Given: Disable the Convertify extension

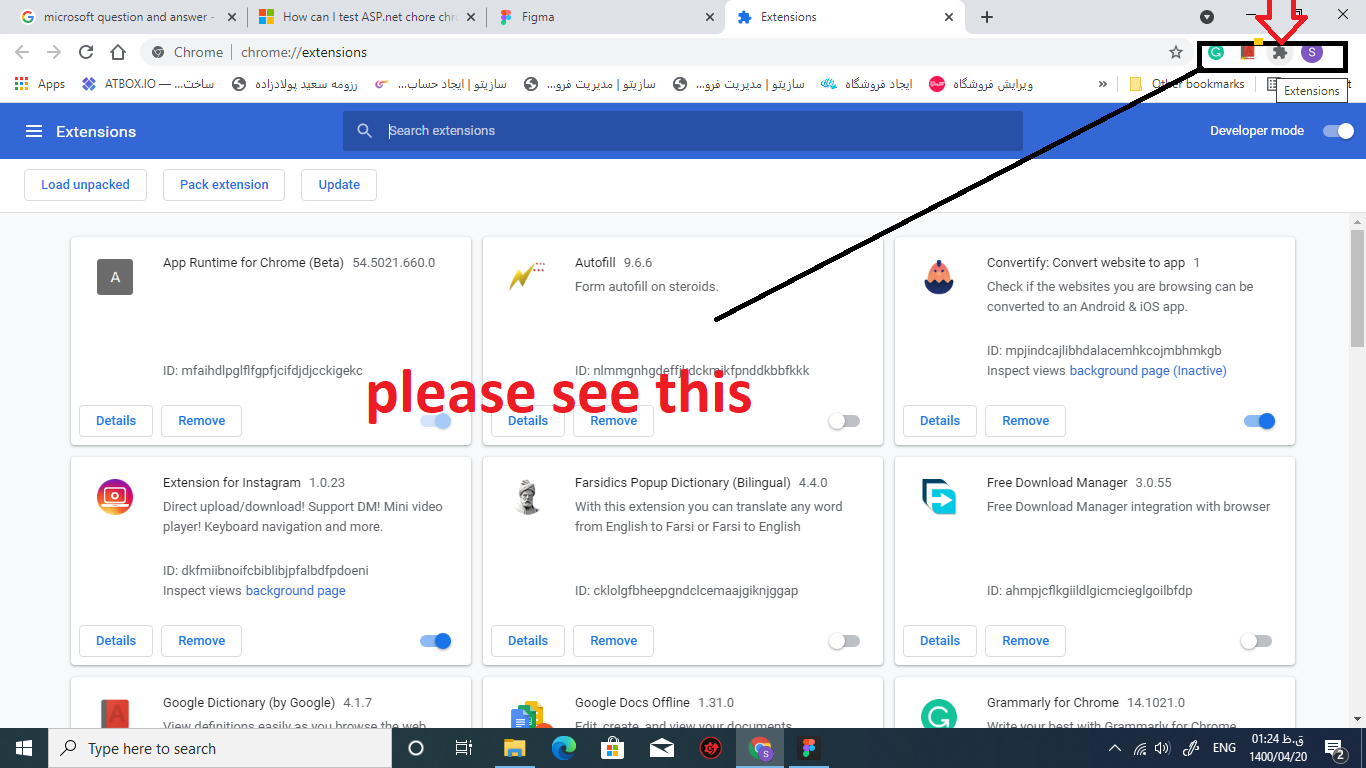Looking at the screenshot, I should (x=1260, y=421).
